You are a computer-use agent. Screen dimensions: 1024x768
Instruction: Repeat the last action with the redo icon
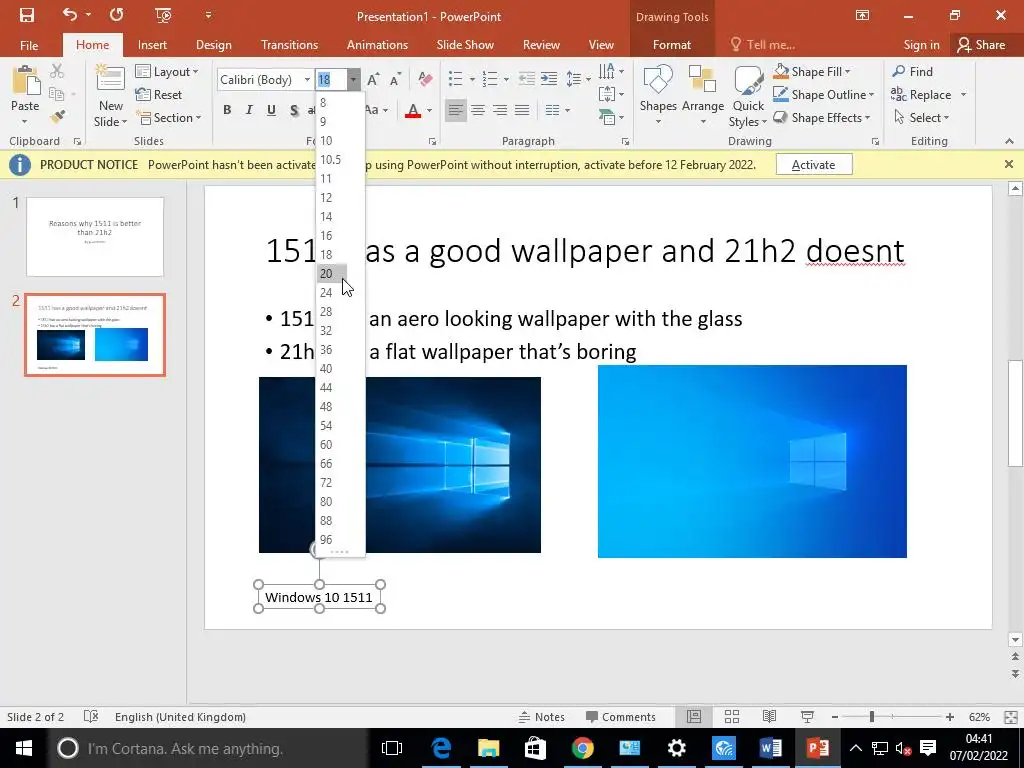pyautogui.click(x=117, y=14)
